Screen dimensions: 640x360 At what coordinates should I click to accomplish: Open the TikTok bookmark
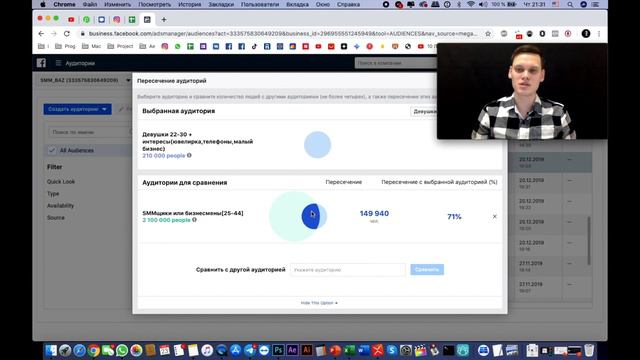click(x=254, y=47)
